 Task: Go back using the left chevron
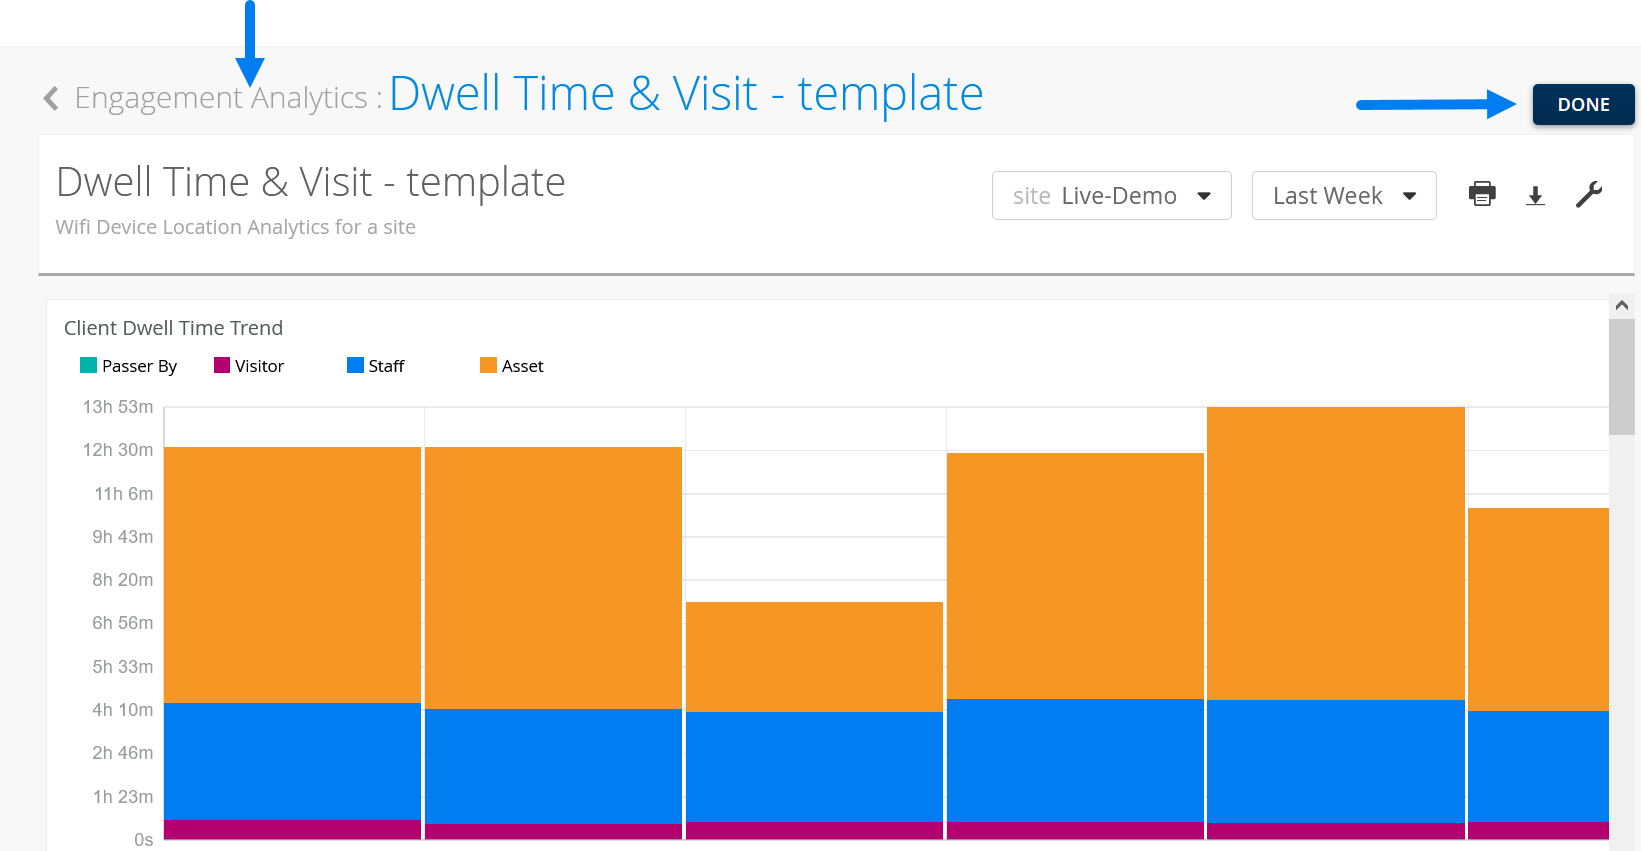(51, 98)
